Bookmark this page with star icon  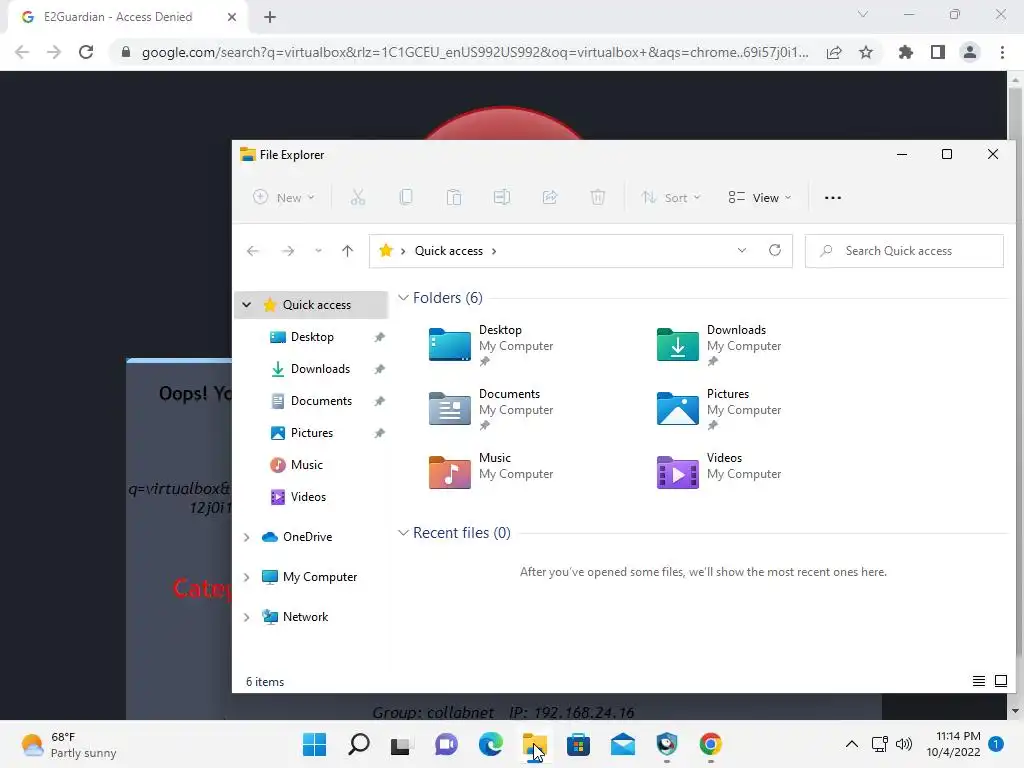(x=866, y=52)
